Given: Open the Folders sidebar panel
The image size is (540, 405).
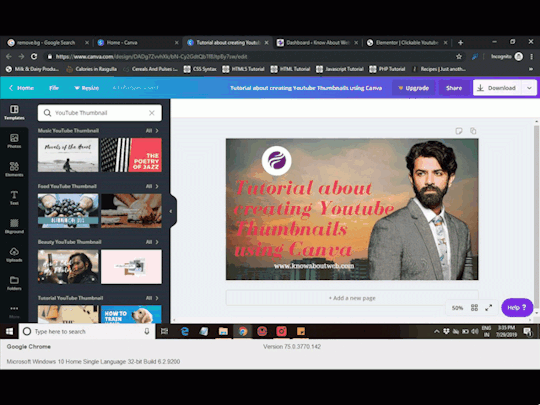Looking at the screenshot, I should [14, 283].
